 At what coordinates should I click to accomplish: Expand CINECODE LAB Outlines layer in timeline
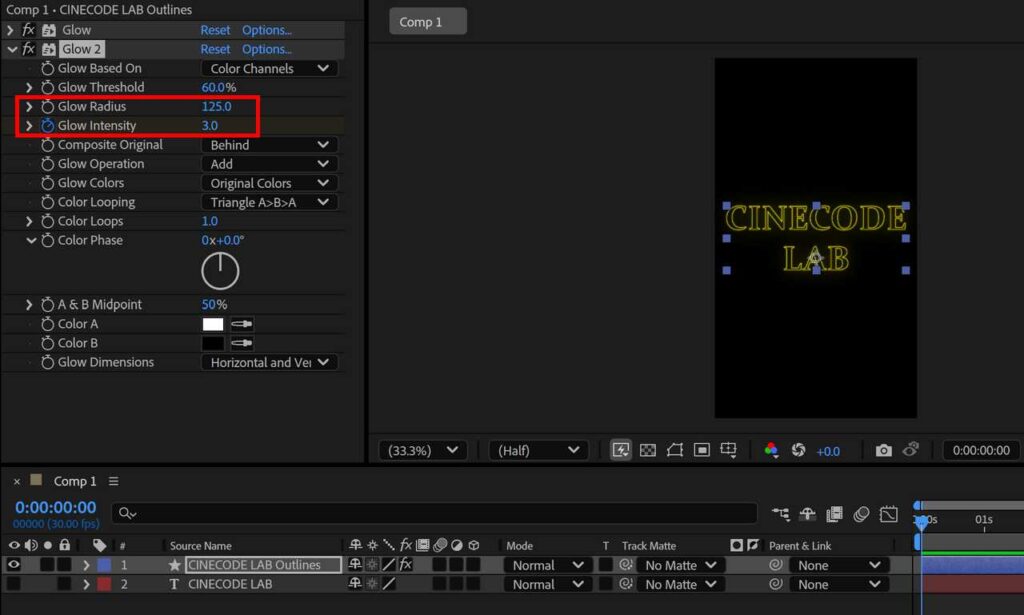(x=86, y=565)
